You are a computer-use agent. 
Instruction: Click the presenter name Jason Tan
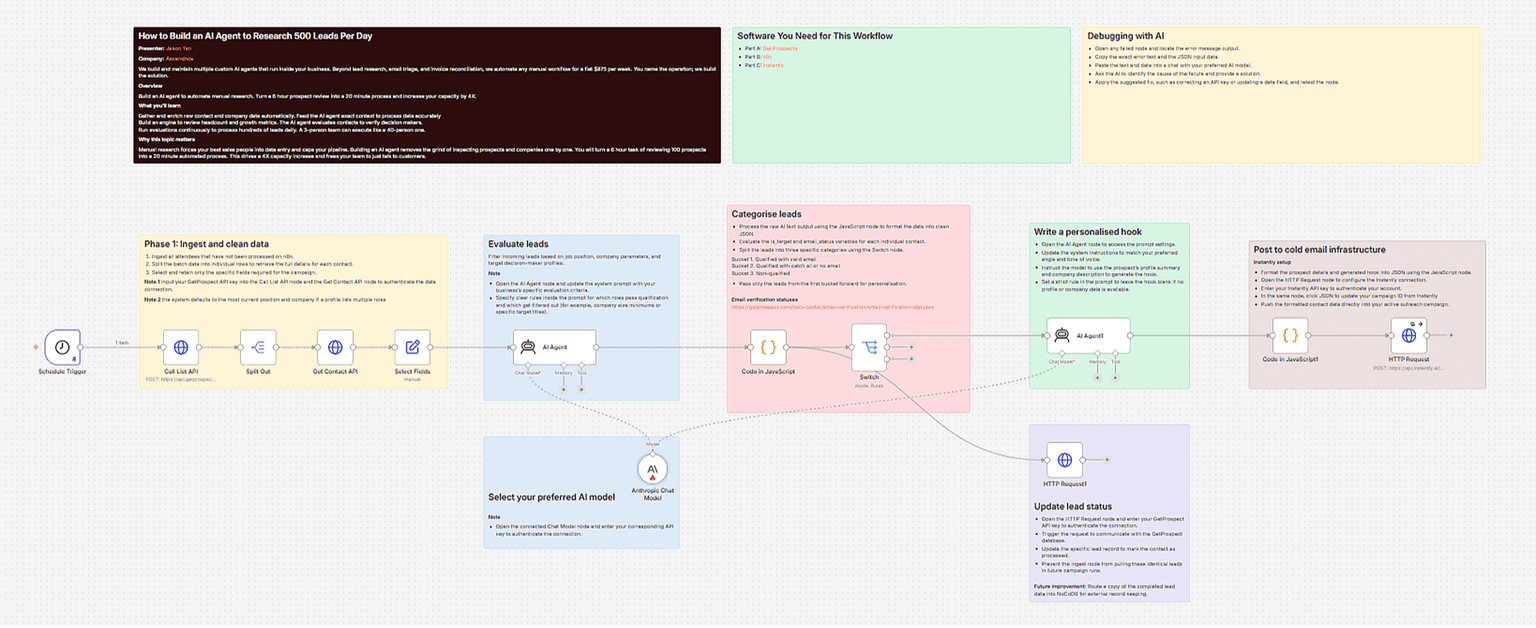(x=178, y=48)
